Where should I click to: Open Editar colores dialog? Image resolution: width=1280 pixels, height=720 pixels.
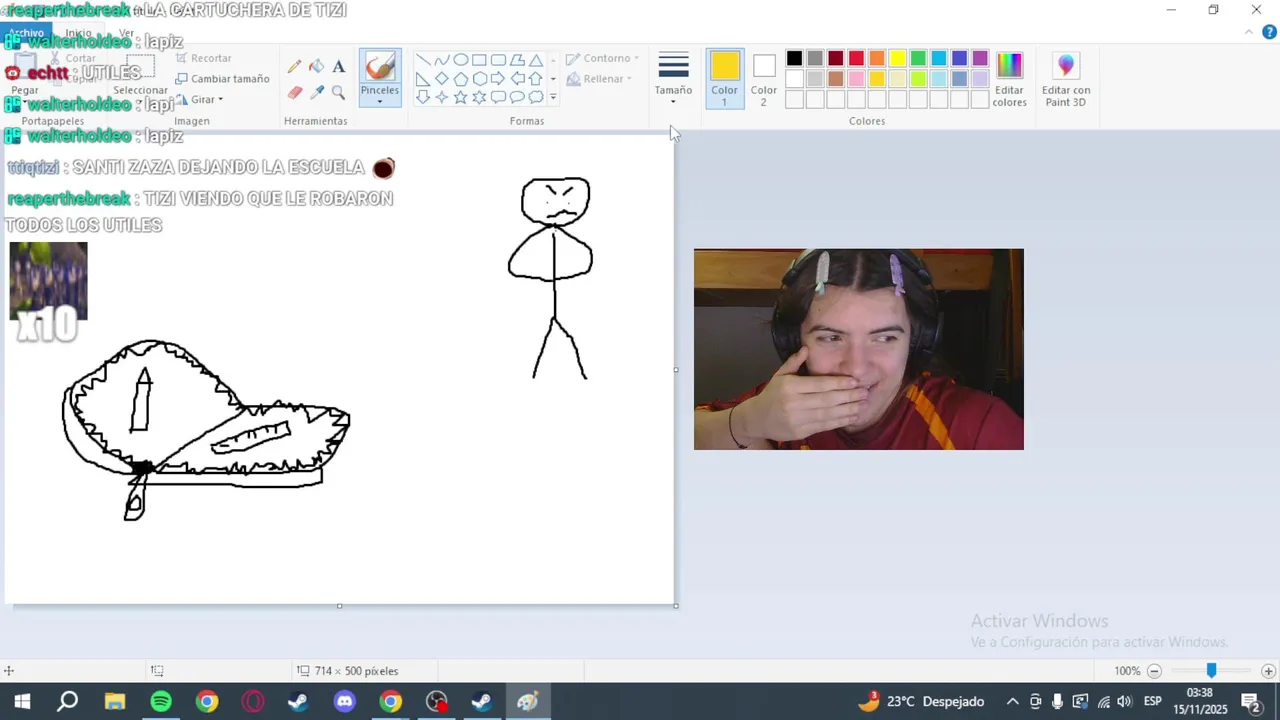(x=1009, y=79)
